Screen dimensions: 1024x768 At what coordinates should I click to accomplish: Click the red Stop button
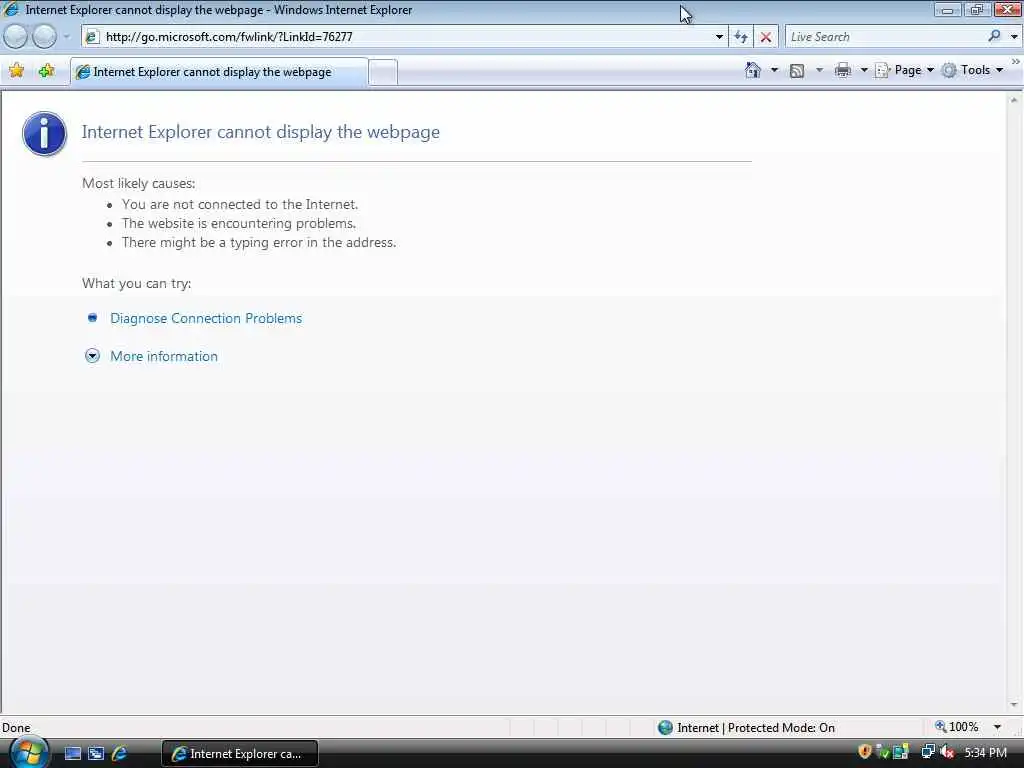point(766,37)
